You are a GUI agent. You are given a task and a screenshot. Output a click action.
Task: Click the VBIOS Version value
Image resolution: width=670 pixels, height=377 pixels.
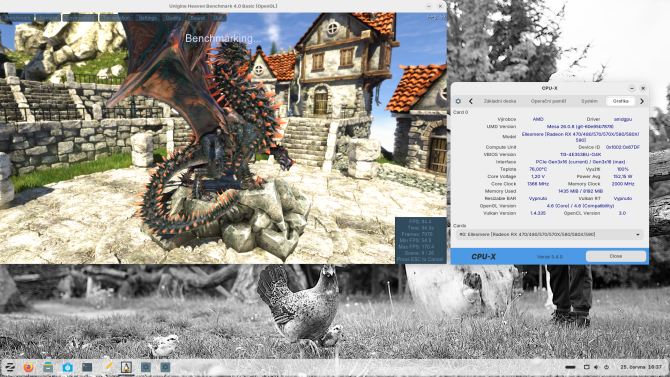point(580,154)
